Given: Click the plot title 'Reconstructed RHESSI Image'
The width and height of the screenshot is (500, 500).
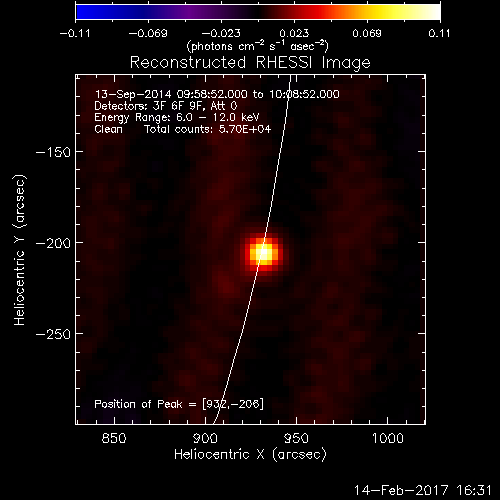Looking at the screenshot, I should 250,63.
